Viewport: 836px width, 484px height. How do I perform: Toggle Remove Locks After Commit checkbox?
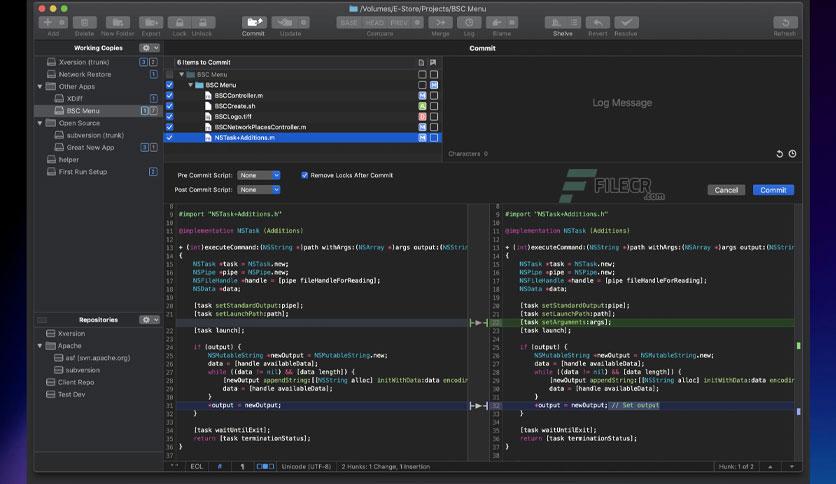(x=304, y=175)
